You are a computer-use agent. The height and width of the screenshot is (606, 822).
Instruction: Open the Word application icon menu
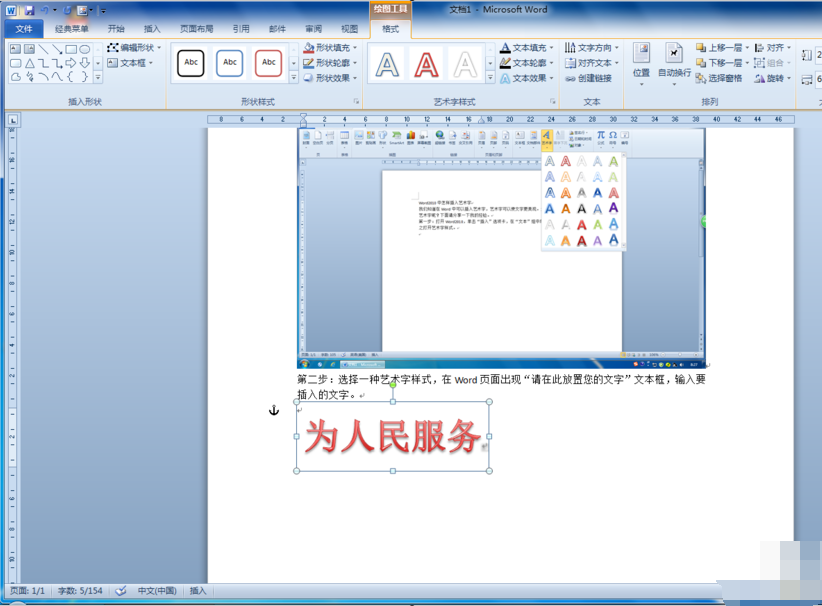pos(11,10)
